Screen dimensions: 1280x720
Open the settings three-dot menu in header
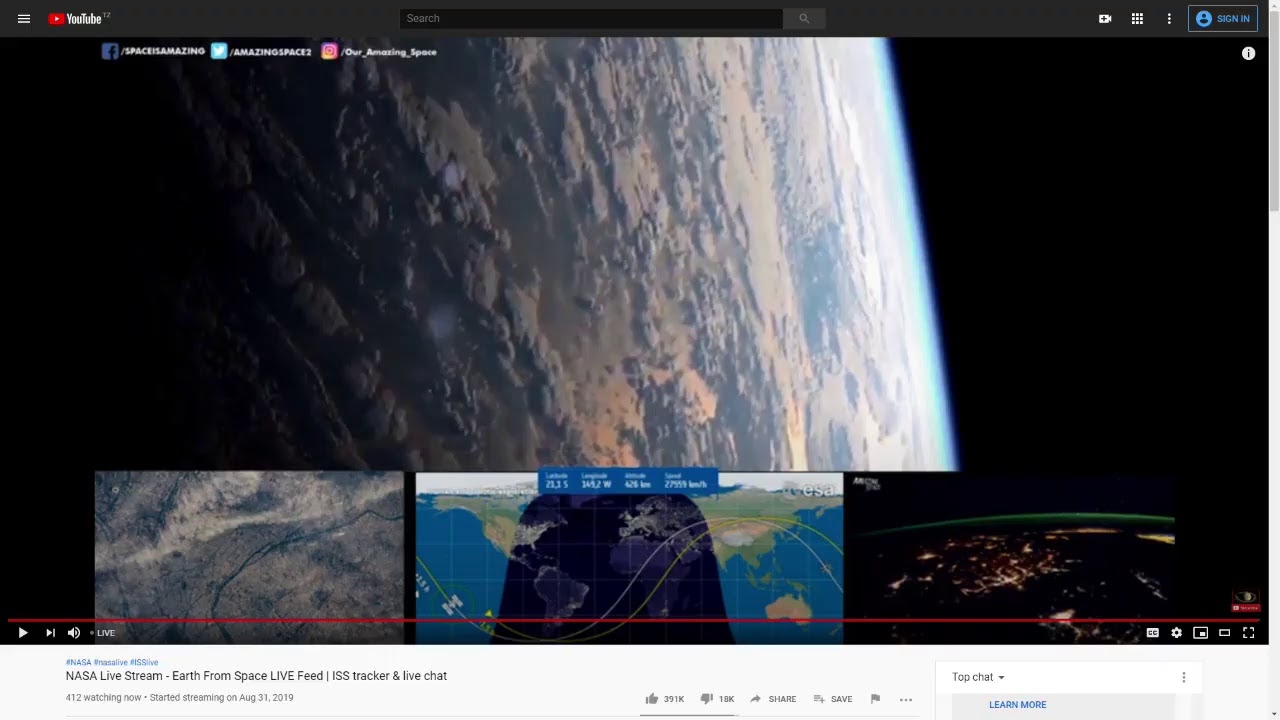[x=1169, y=19]
